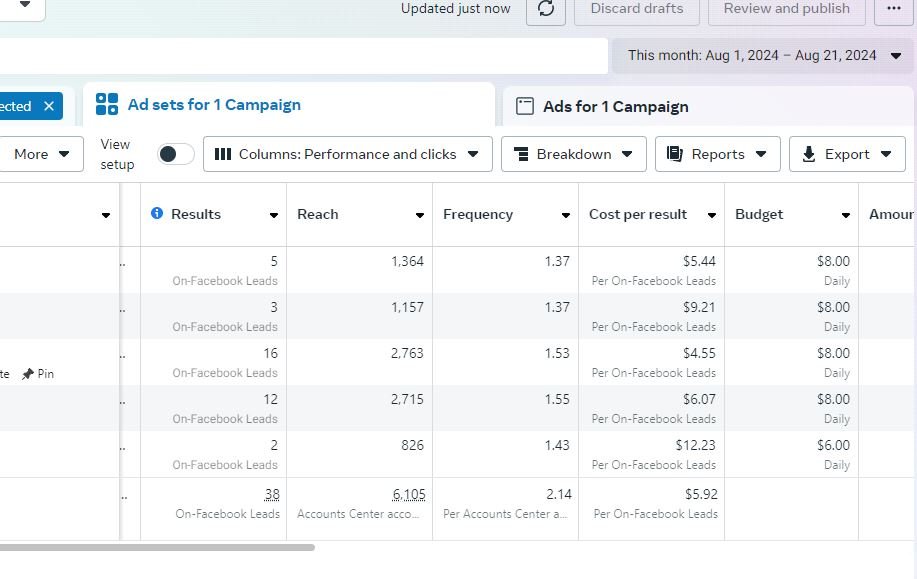The image size is (917, 579).
Task: Open the three-dots more options menu
Action: (894, 9)
